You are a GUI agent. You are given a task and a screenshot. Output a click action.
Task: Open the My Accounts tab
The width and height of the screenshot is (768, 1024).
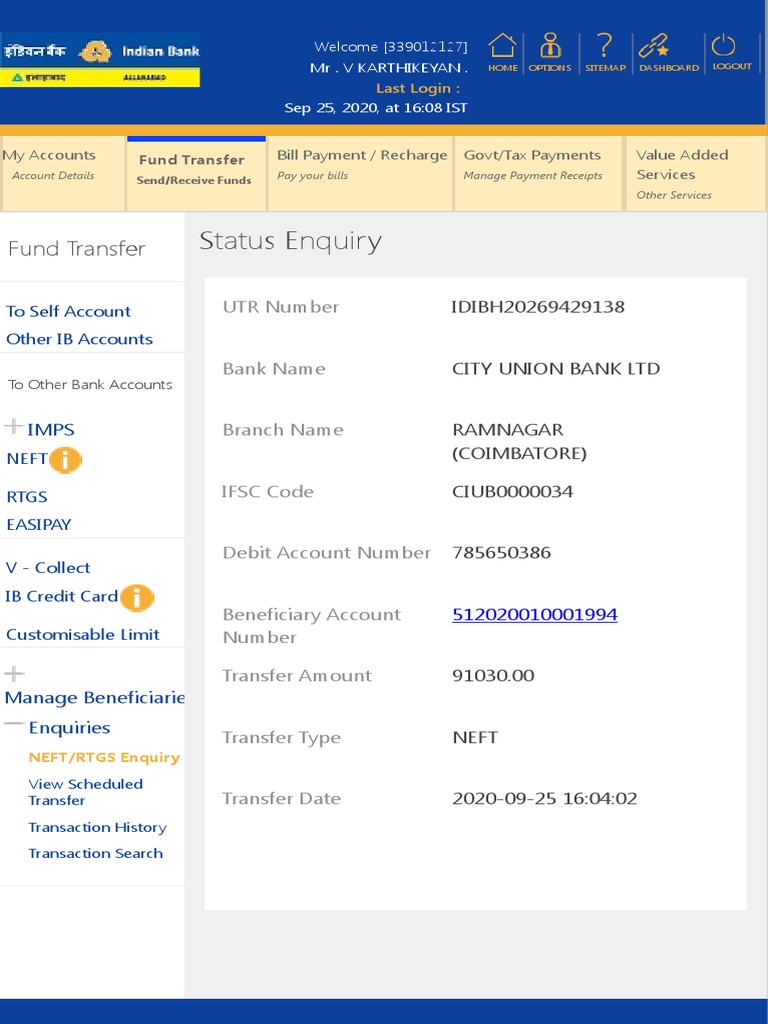[63, 173]
